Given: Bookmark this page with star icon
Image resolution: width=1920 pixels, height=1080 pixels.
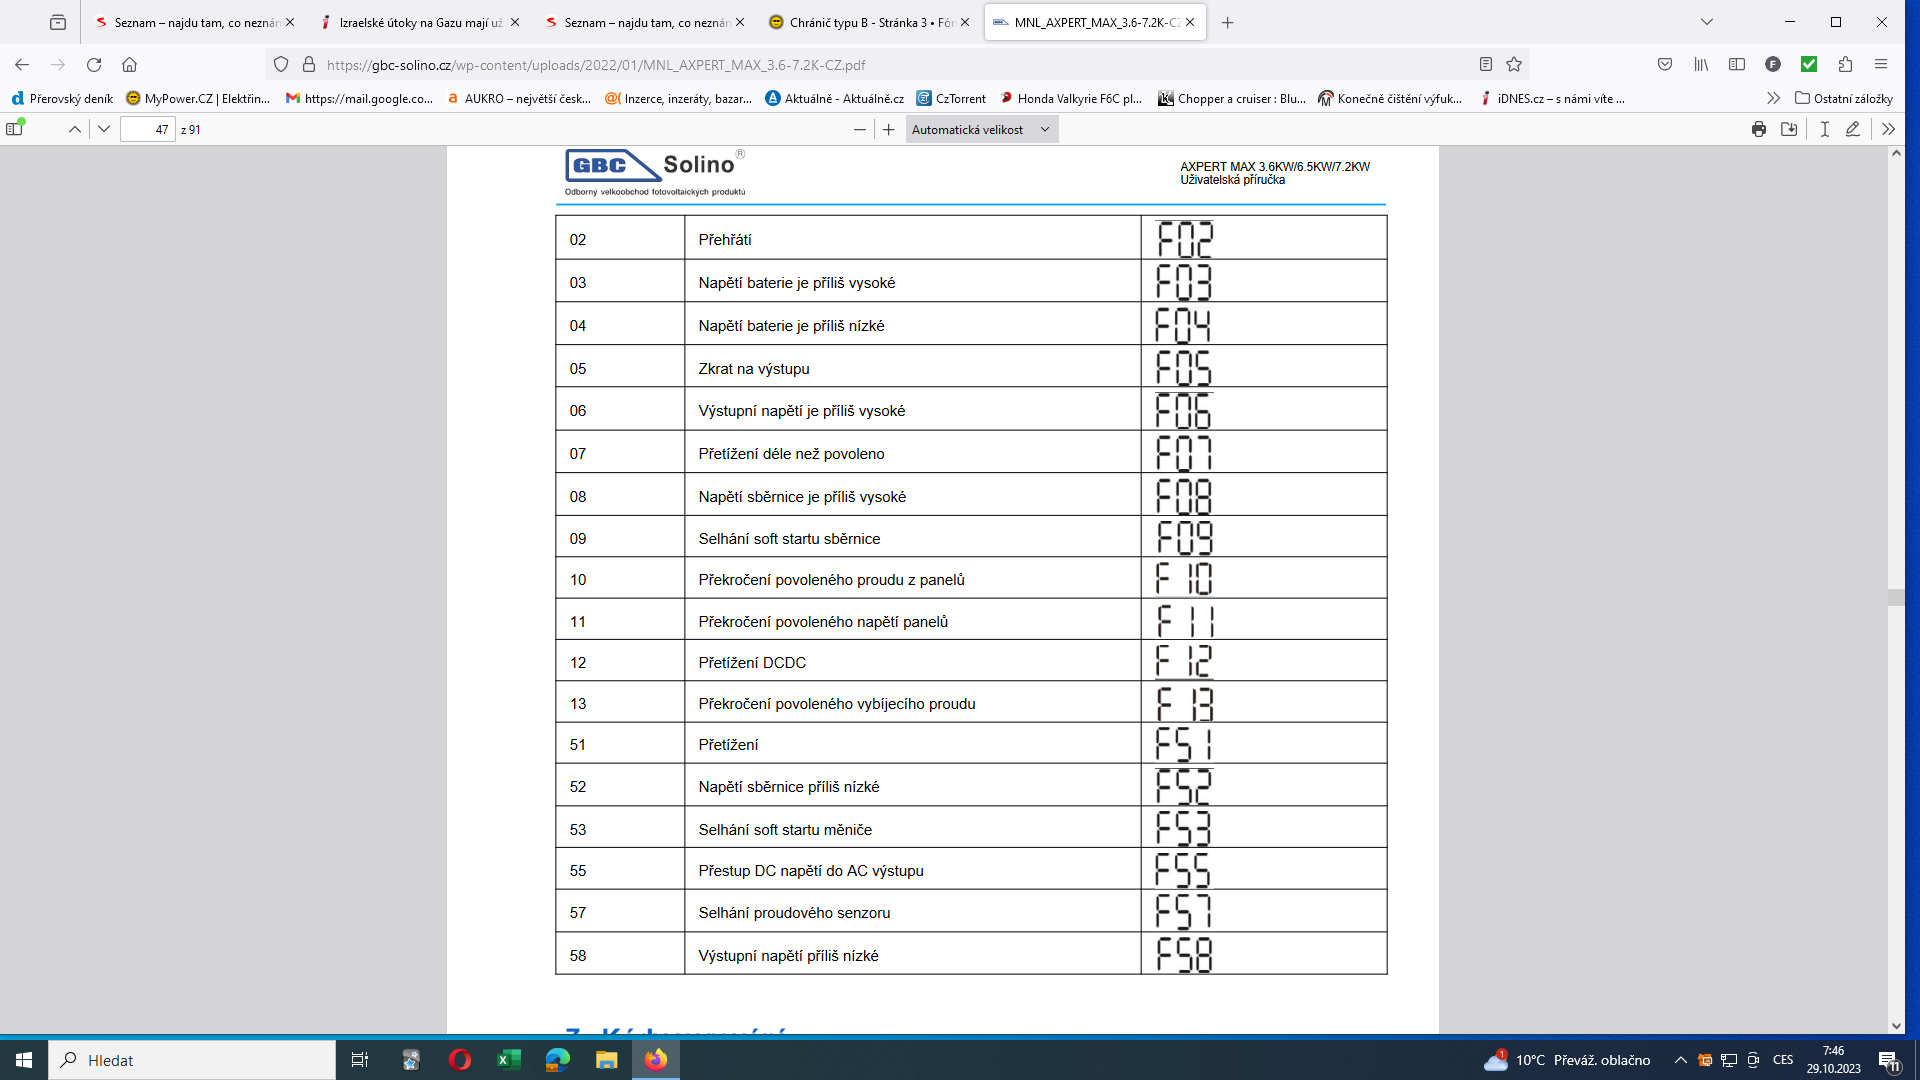Looking at the screenshot, I should point(1514,64).
